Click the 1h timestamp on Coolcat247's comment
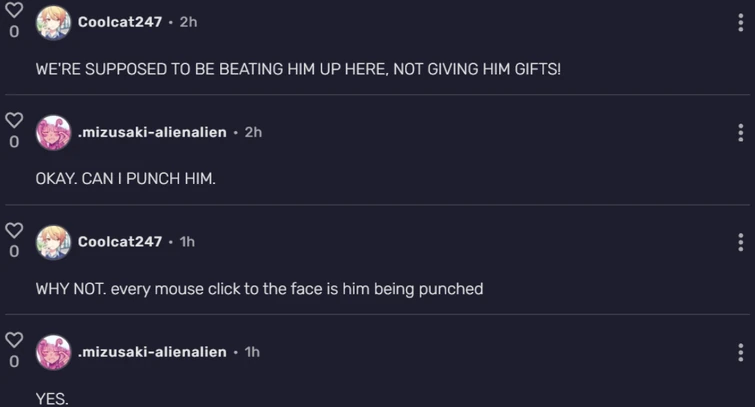 (x=187, y=242)
